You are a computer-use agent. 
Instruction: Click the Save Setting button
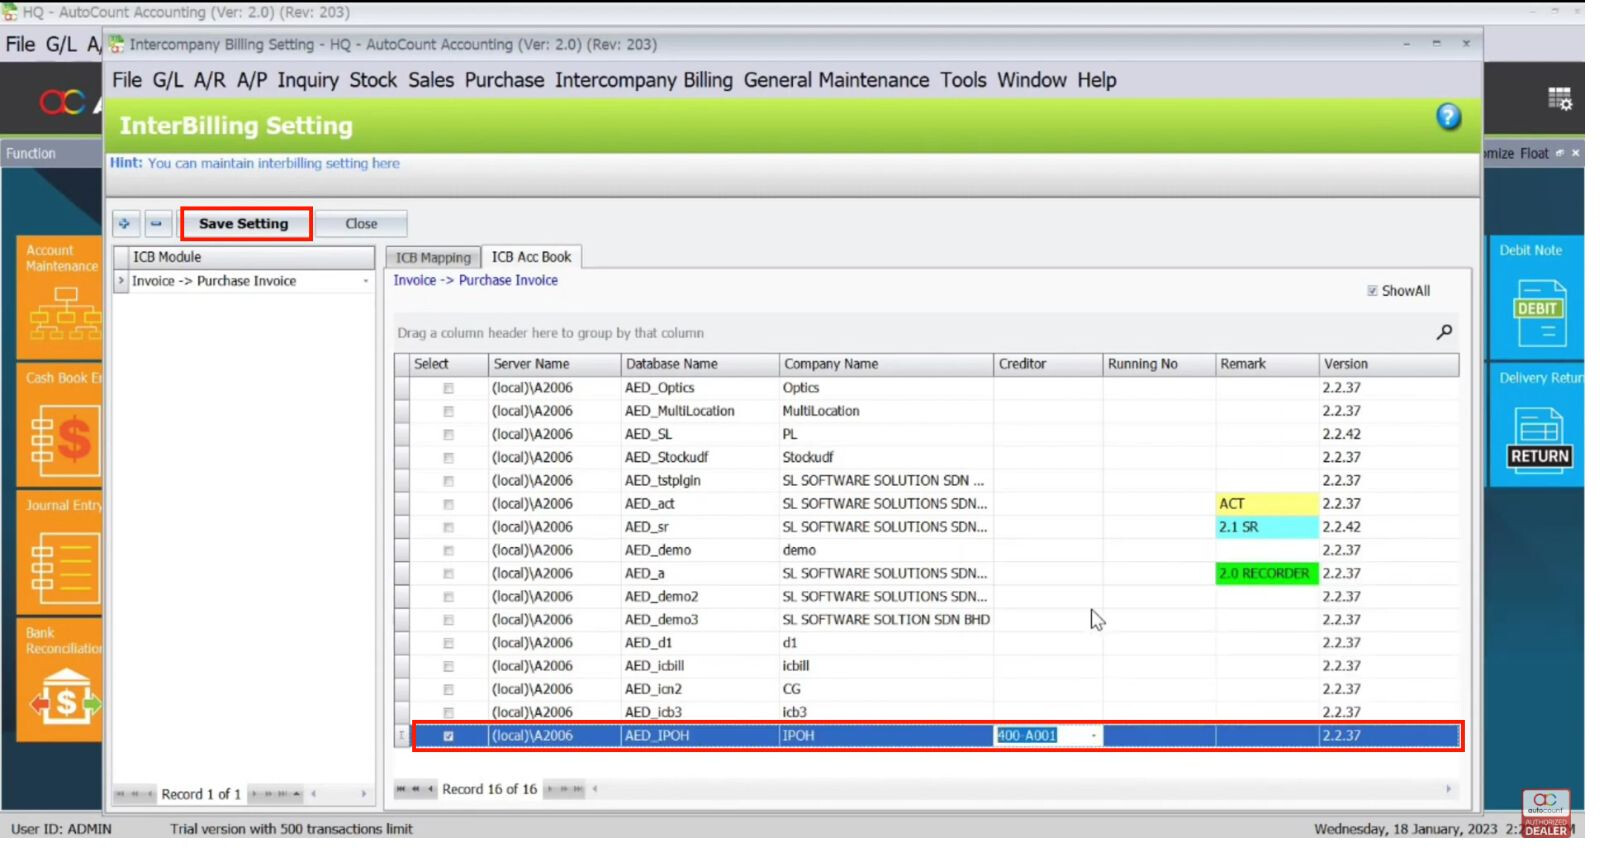click(244, 224)
